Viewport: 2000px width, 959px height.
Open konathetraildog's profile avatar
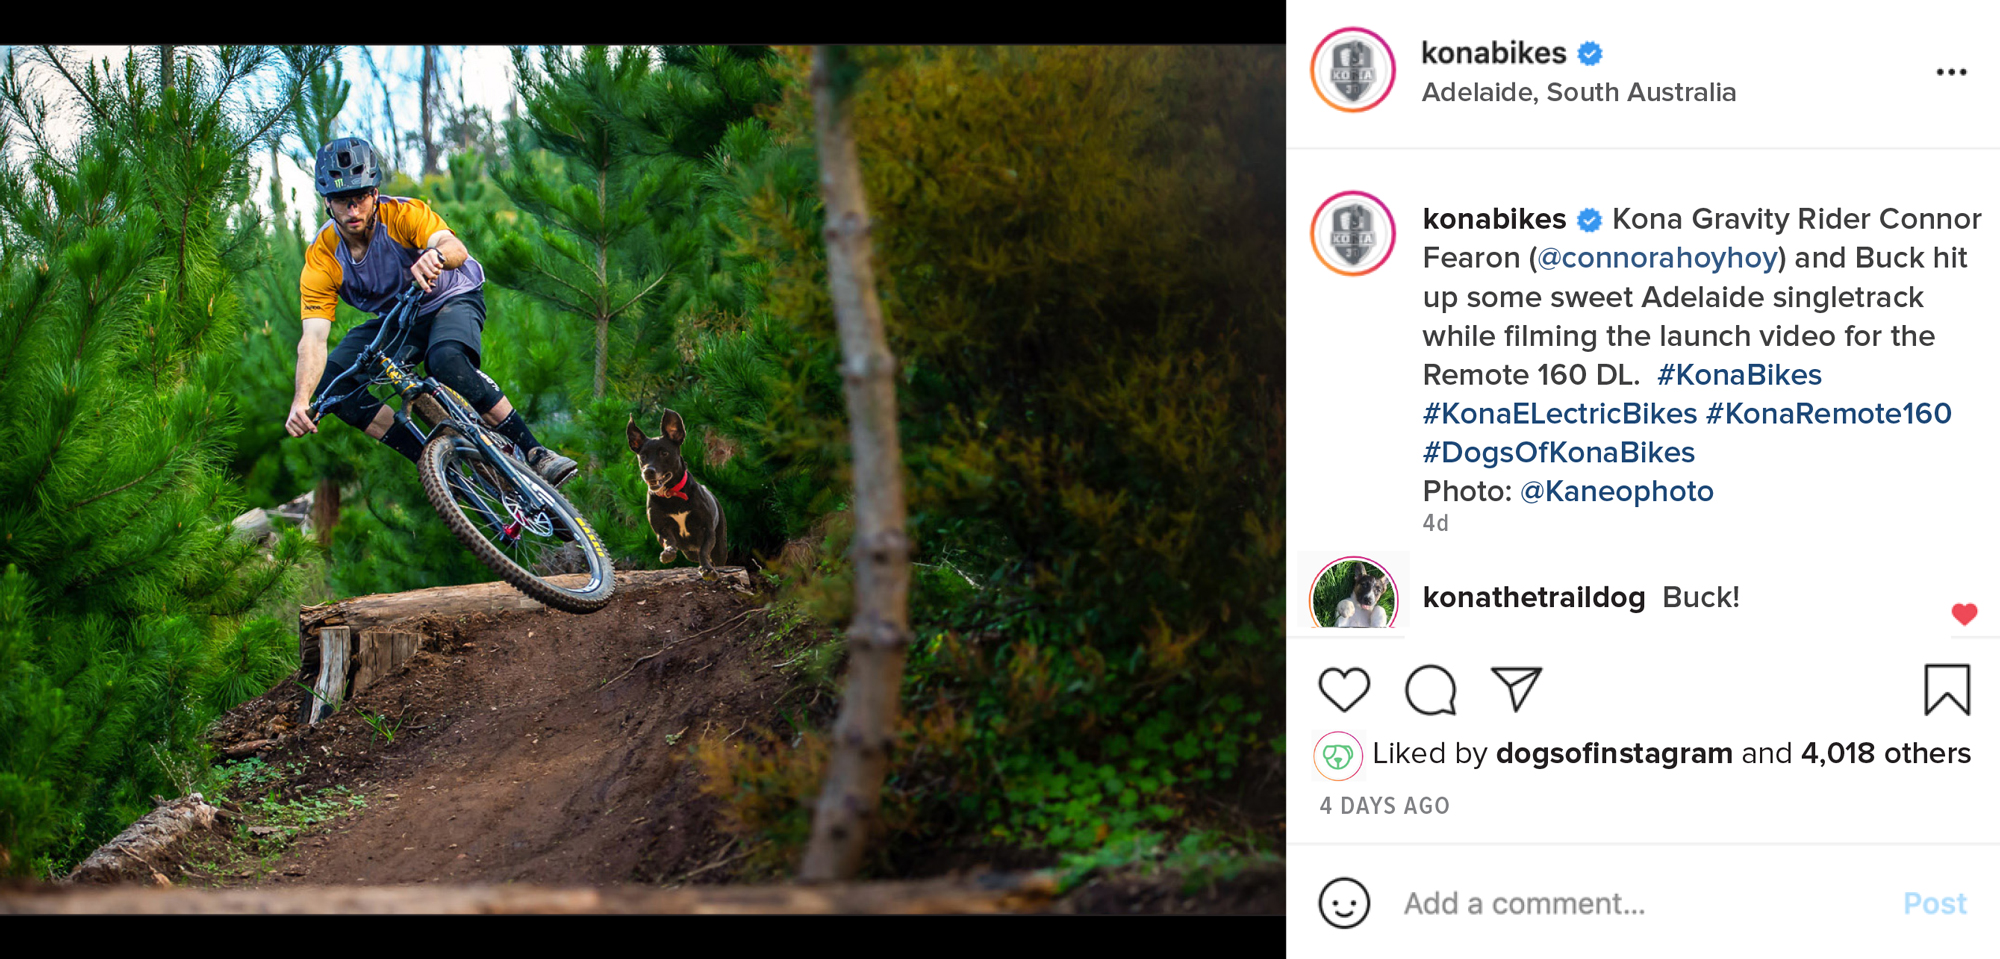[x=1353, y=596]
